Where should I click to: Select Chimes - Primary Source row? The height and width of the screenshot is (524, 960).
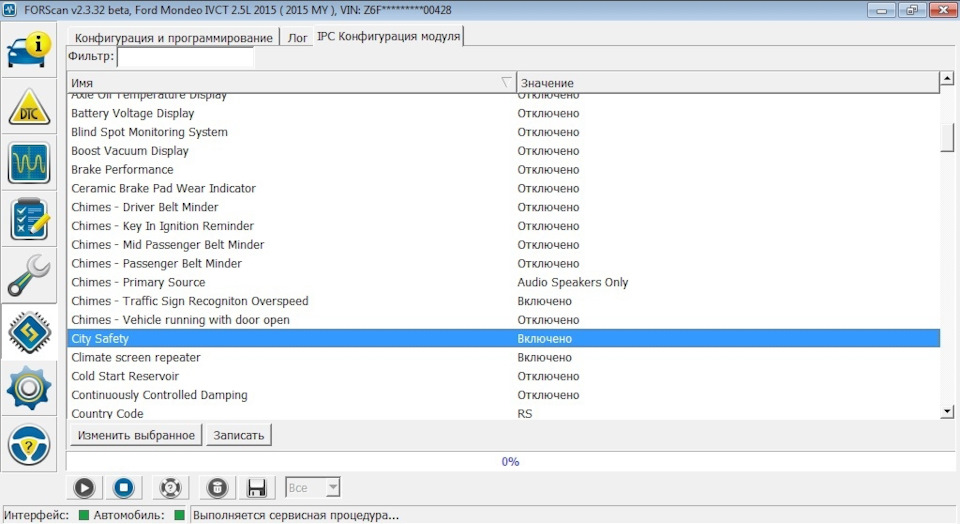click(503, 282)
